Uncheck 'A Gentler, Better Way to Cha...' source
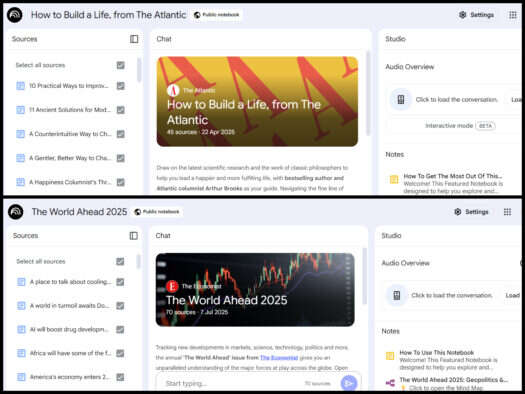This screenshot has width=525, height=394. [x=121, y=158]
